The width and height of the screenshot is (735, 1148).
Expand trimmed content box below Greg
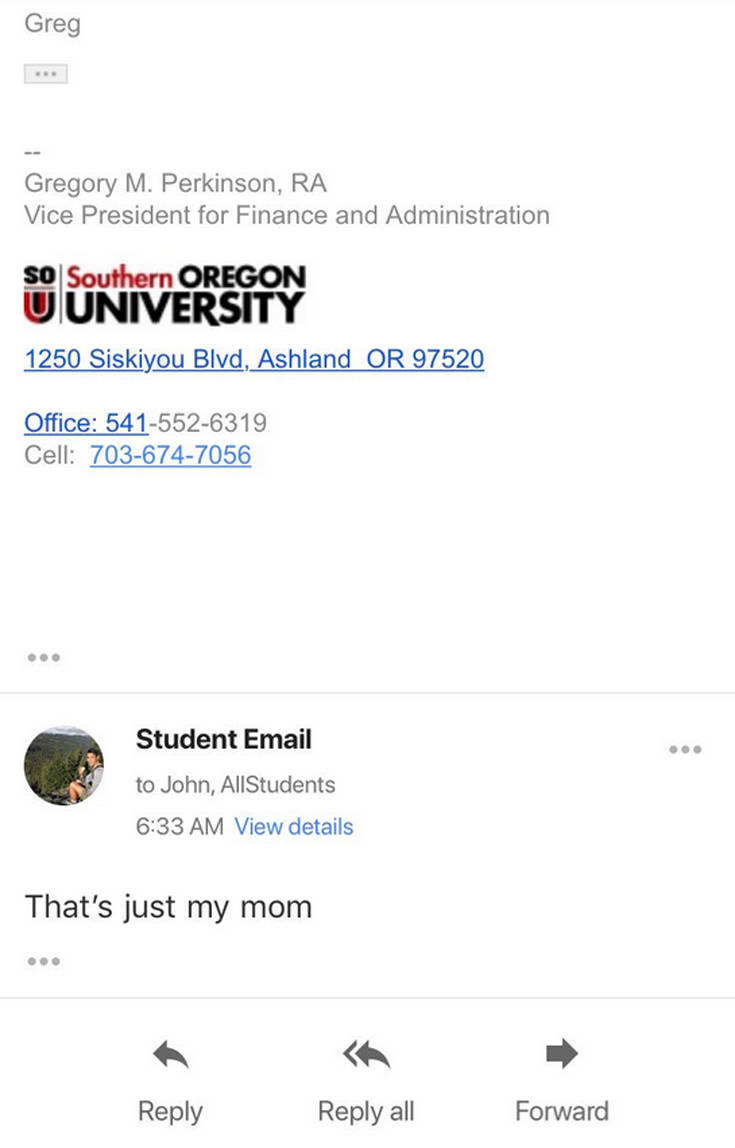click(x=45, y=74)
